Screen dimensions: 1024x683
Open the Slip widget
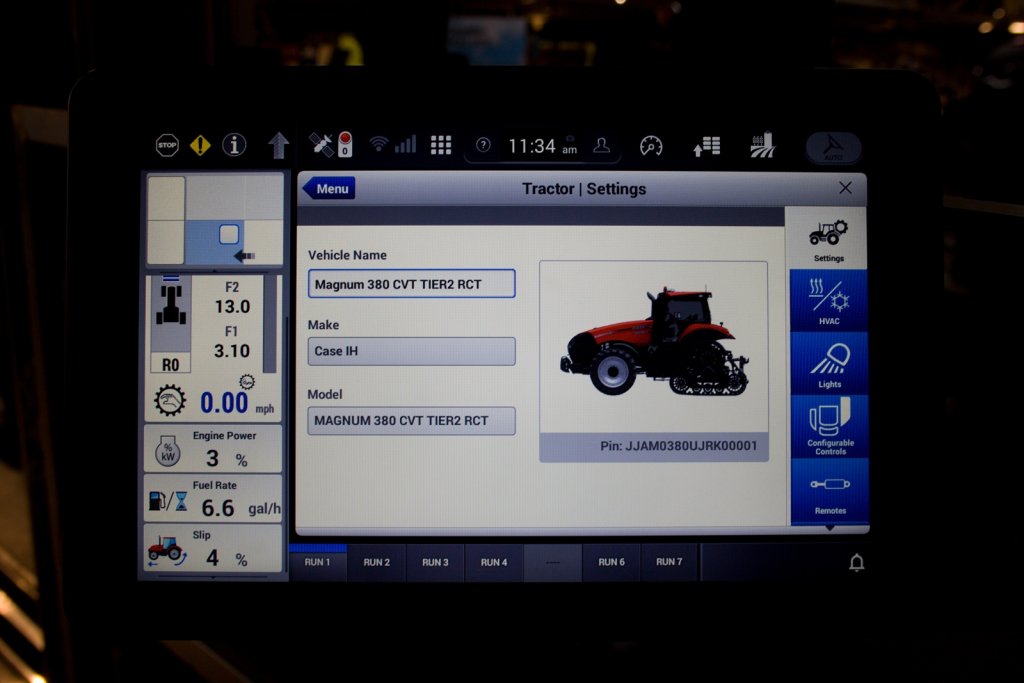click(x=213, y=548)
